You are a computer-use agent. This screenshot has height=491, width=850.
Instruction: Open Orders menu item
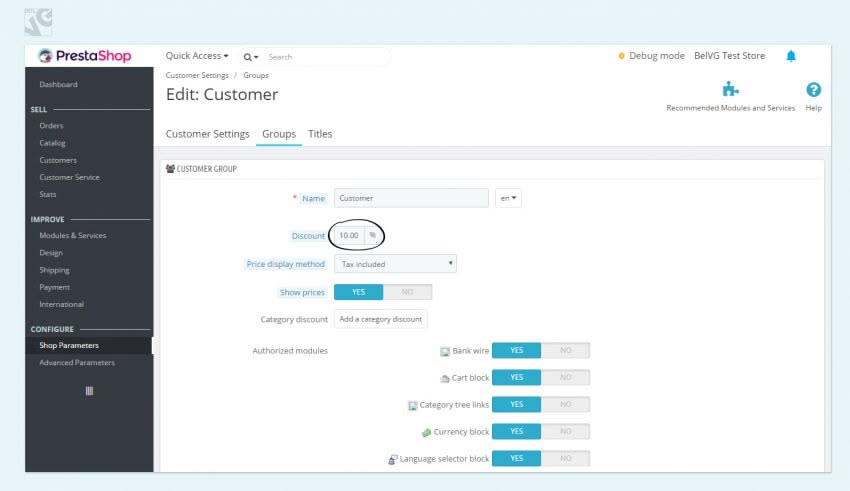coord(51,126)
